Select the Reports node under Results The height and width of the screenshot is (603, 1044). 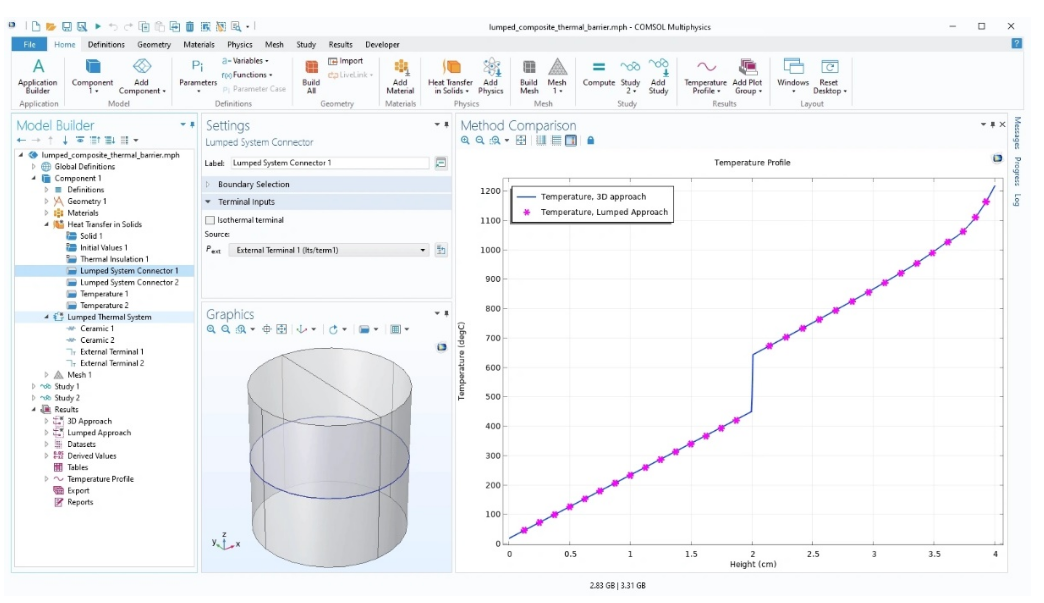coord(80,502)
